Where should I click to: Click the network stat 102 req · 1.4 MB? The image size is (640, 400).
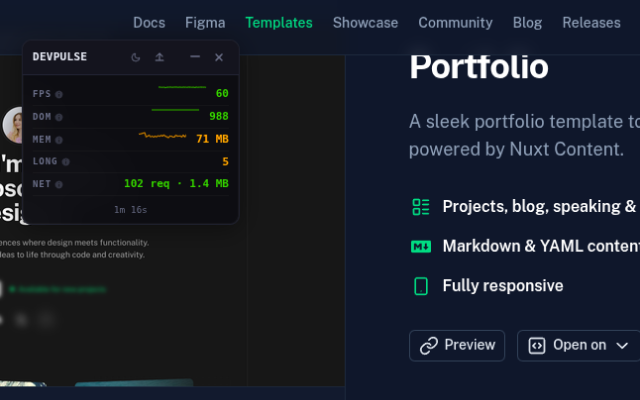click(x=176, y=184)
